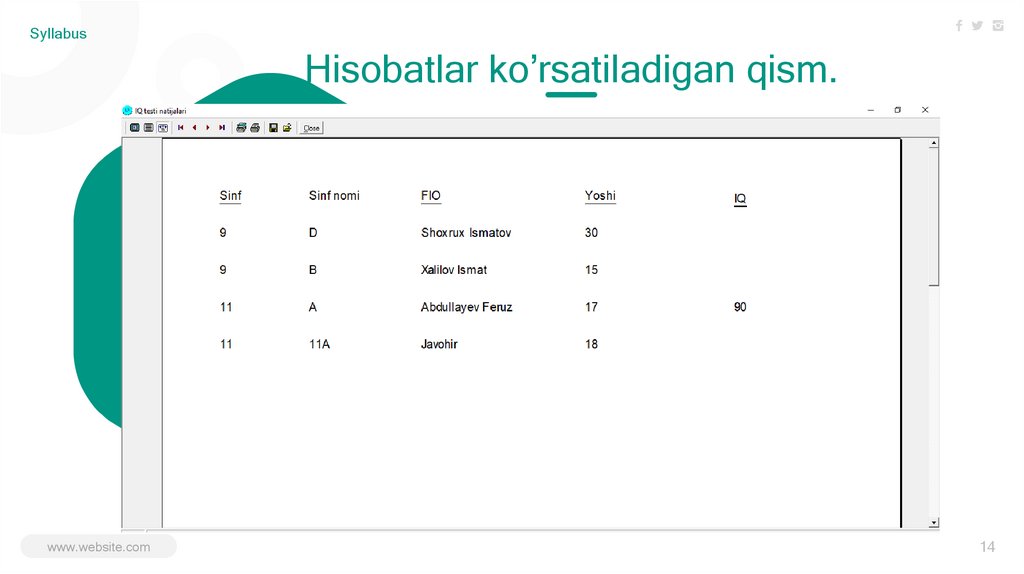
Task: Click the Sinf nomi column header
Action: [334, 196]
